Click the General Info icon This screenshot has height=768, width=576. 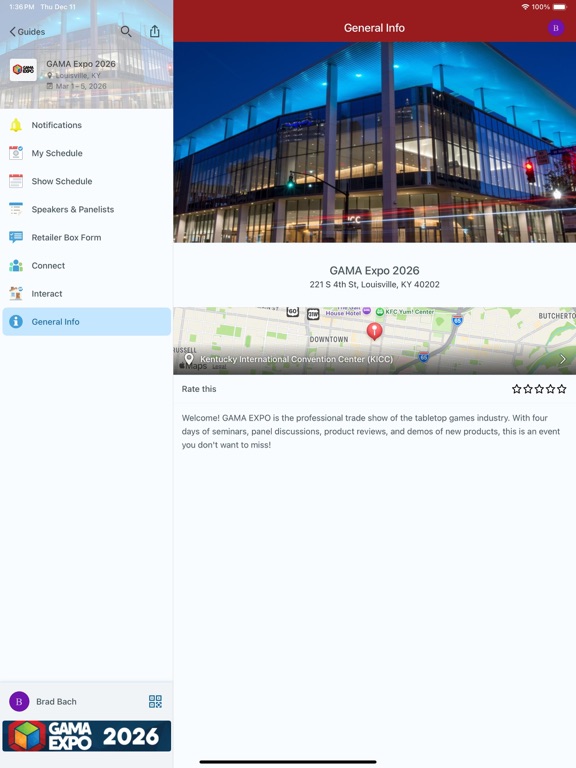[16, 322]
